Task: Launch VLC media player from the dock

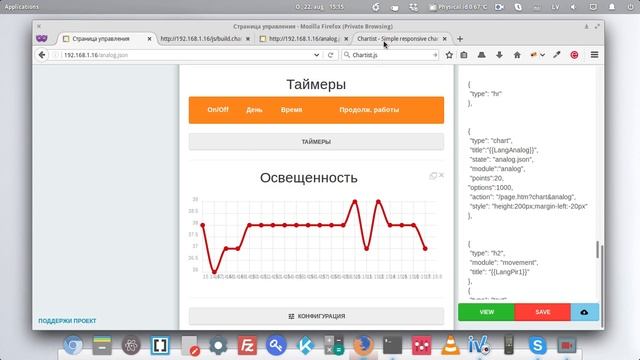Action: click(x=450, y=345)
